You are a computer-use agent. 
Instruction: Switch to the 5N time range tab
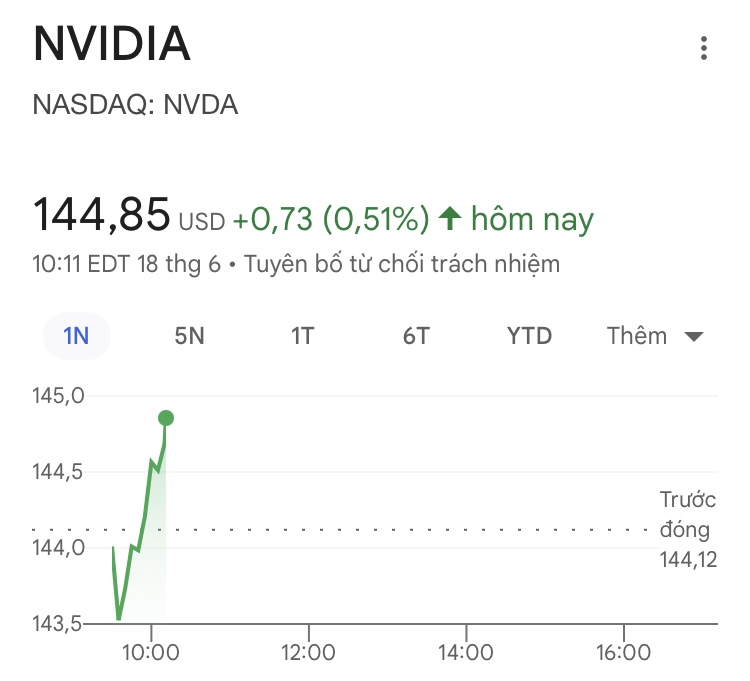point(189,336)
